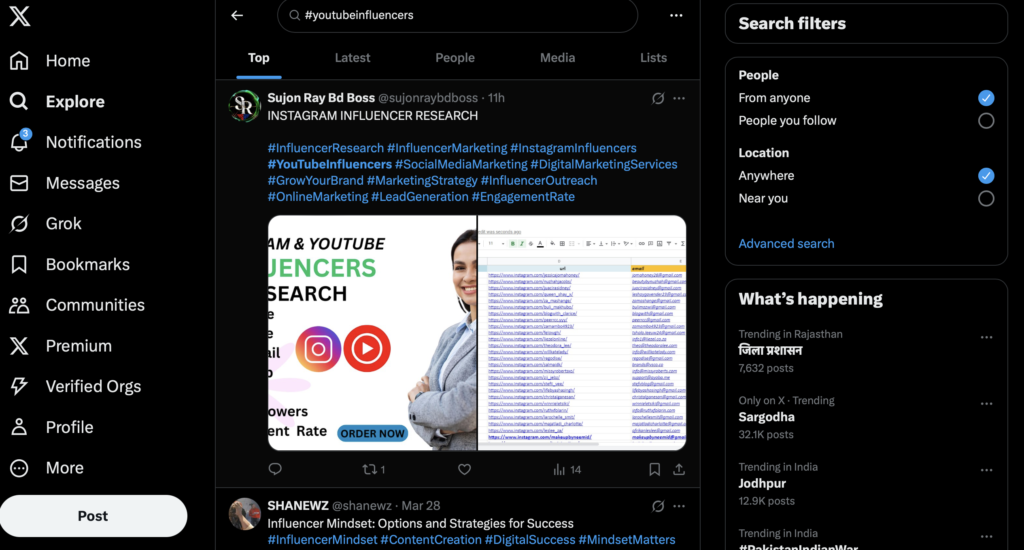Open Sujon Ray Bd Boss profile name
The height and width of the screenshot is (550, 1024).
pos(321,98)
